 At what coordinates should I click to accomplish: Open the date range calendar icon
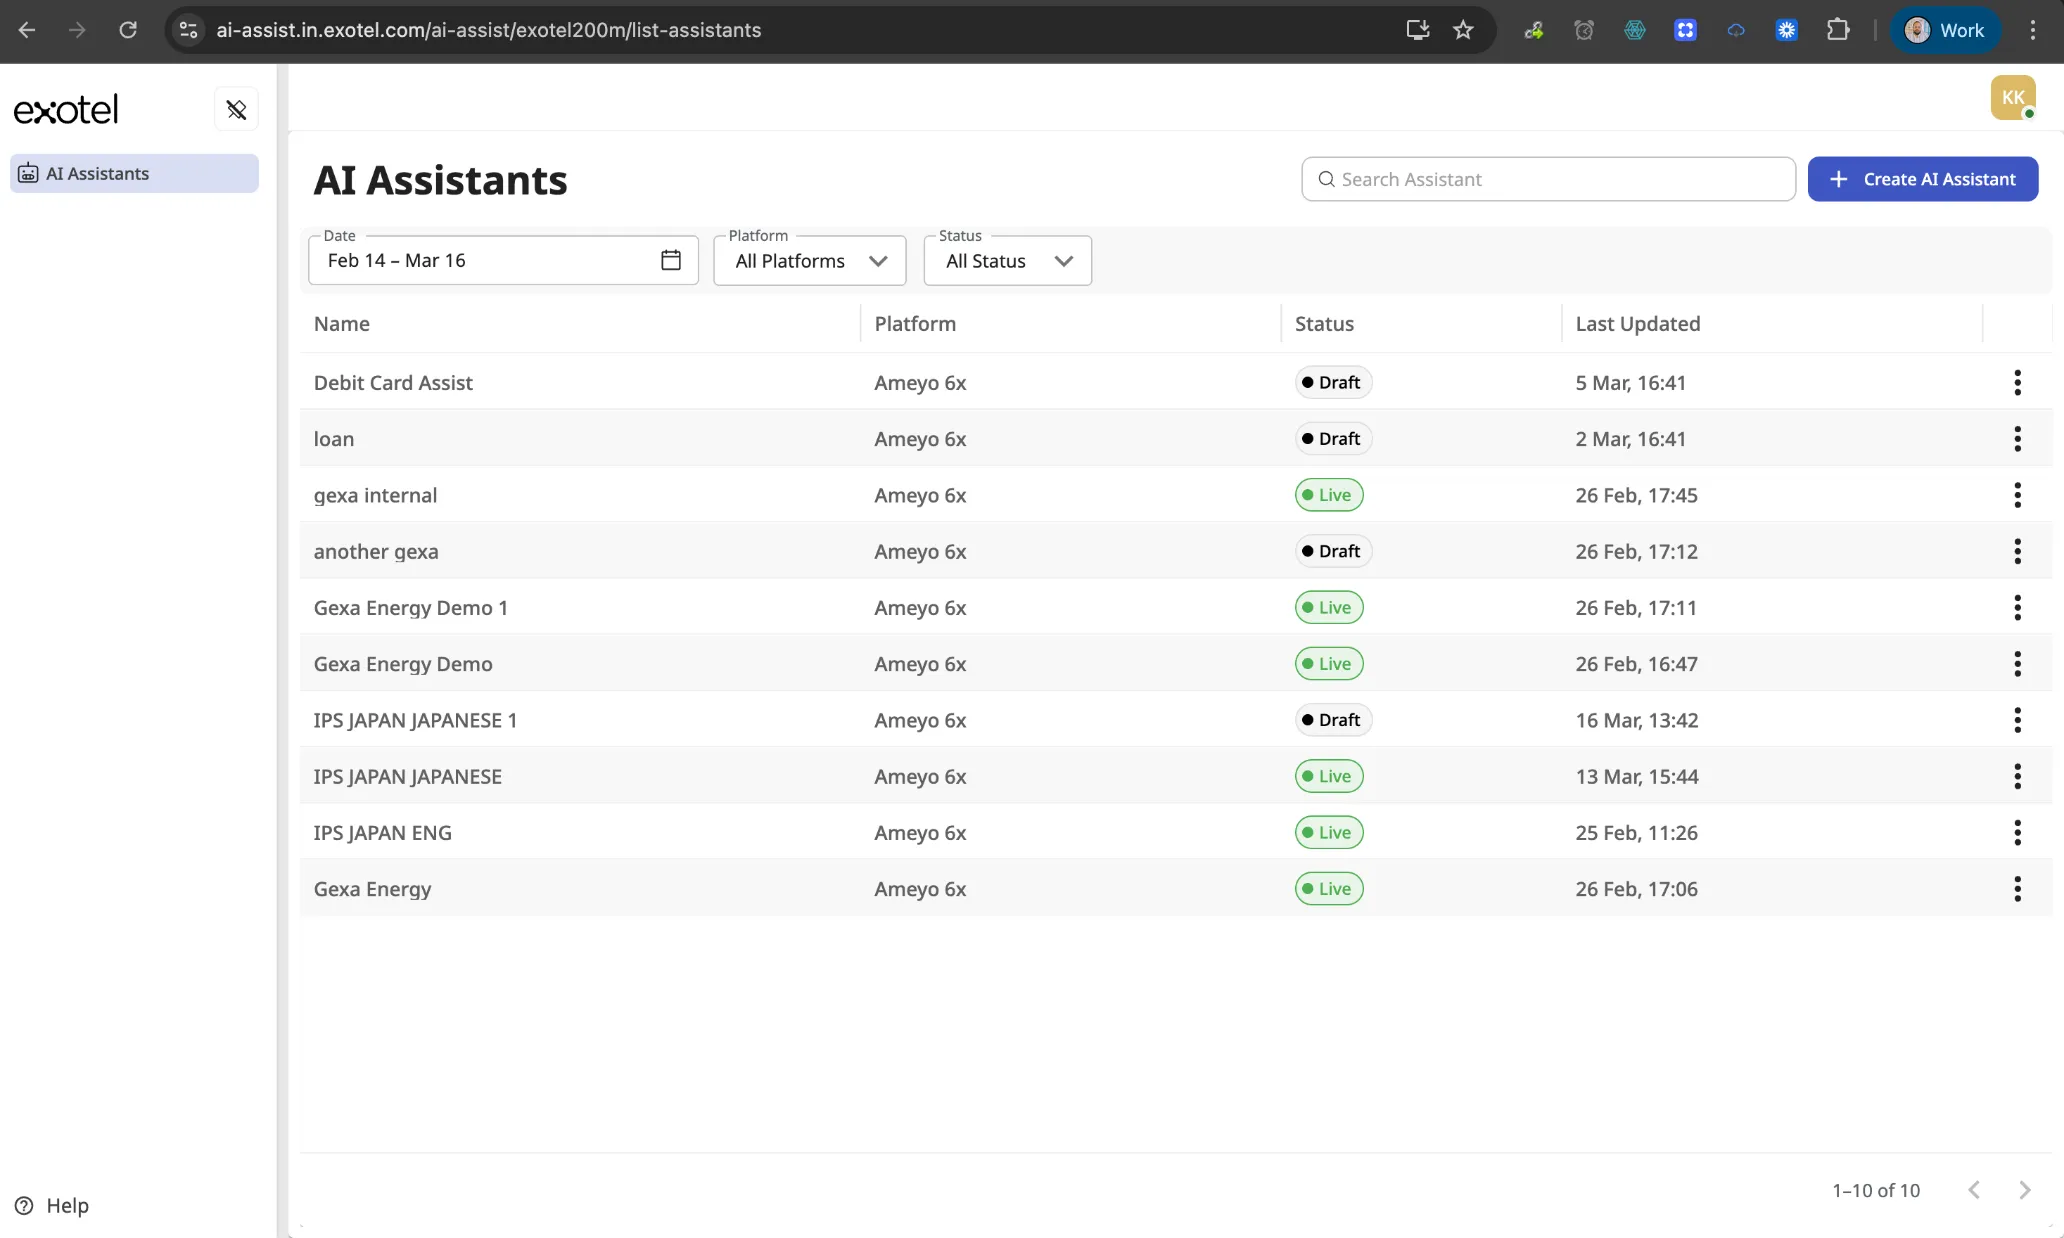pos(671,260)
